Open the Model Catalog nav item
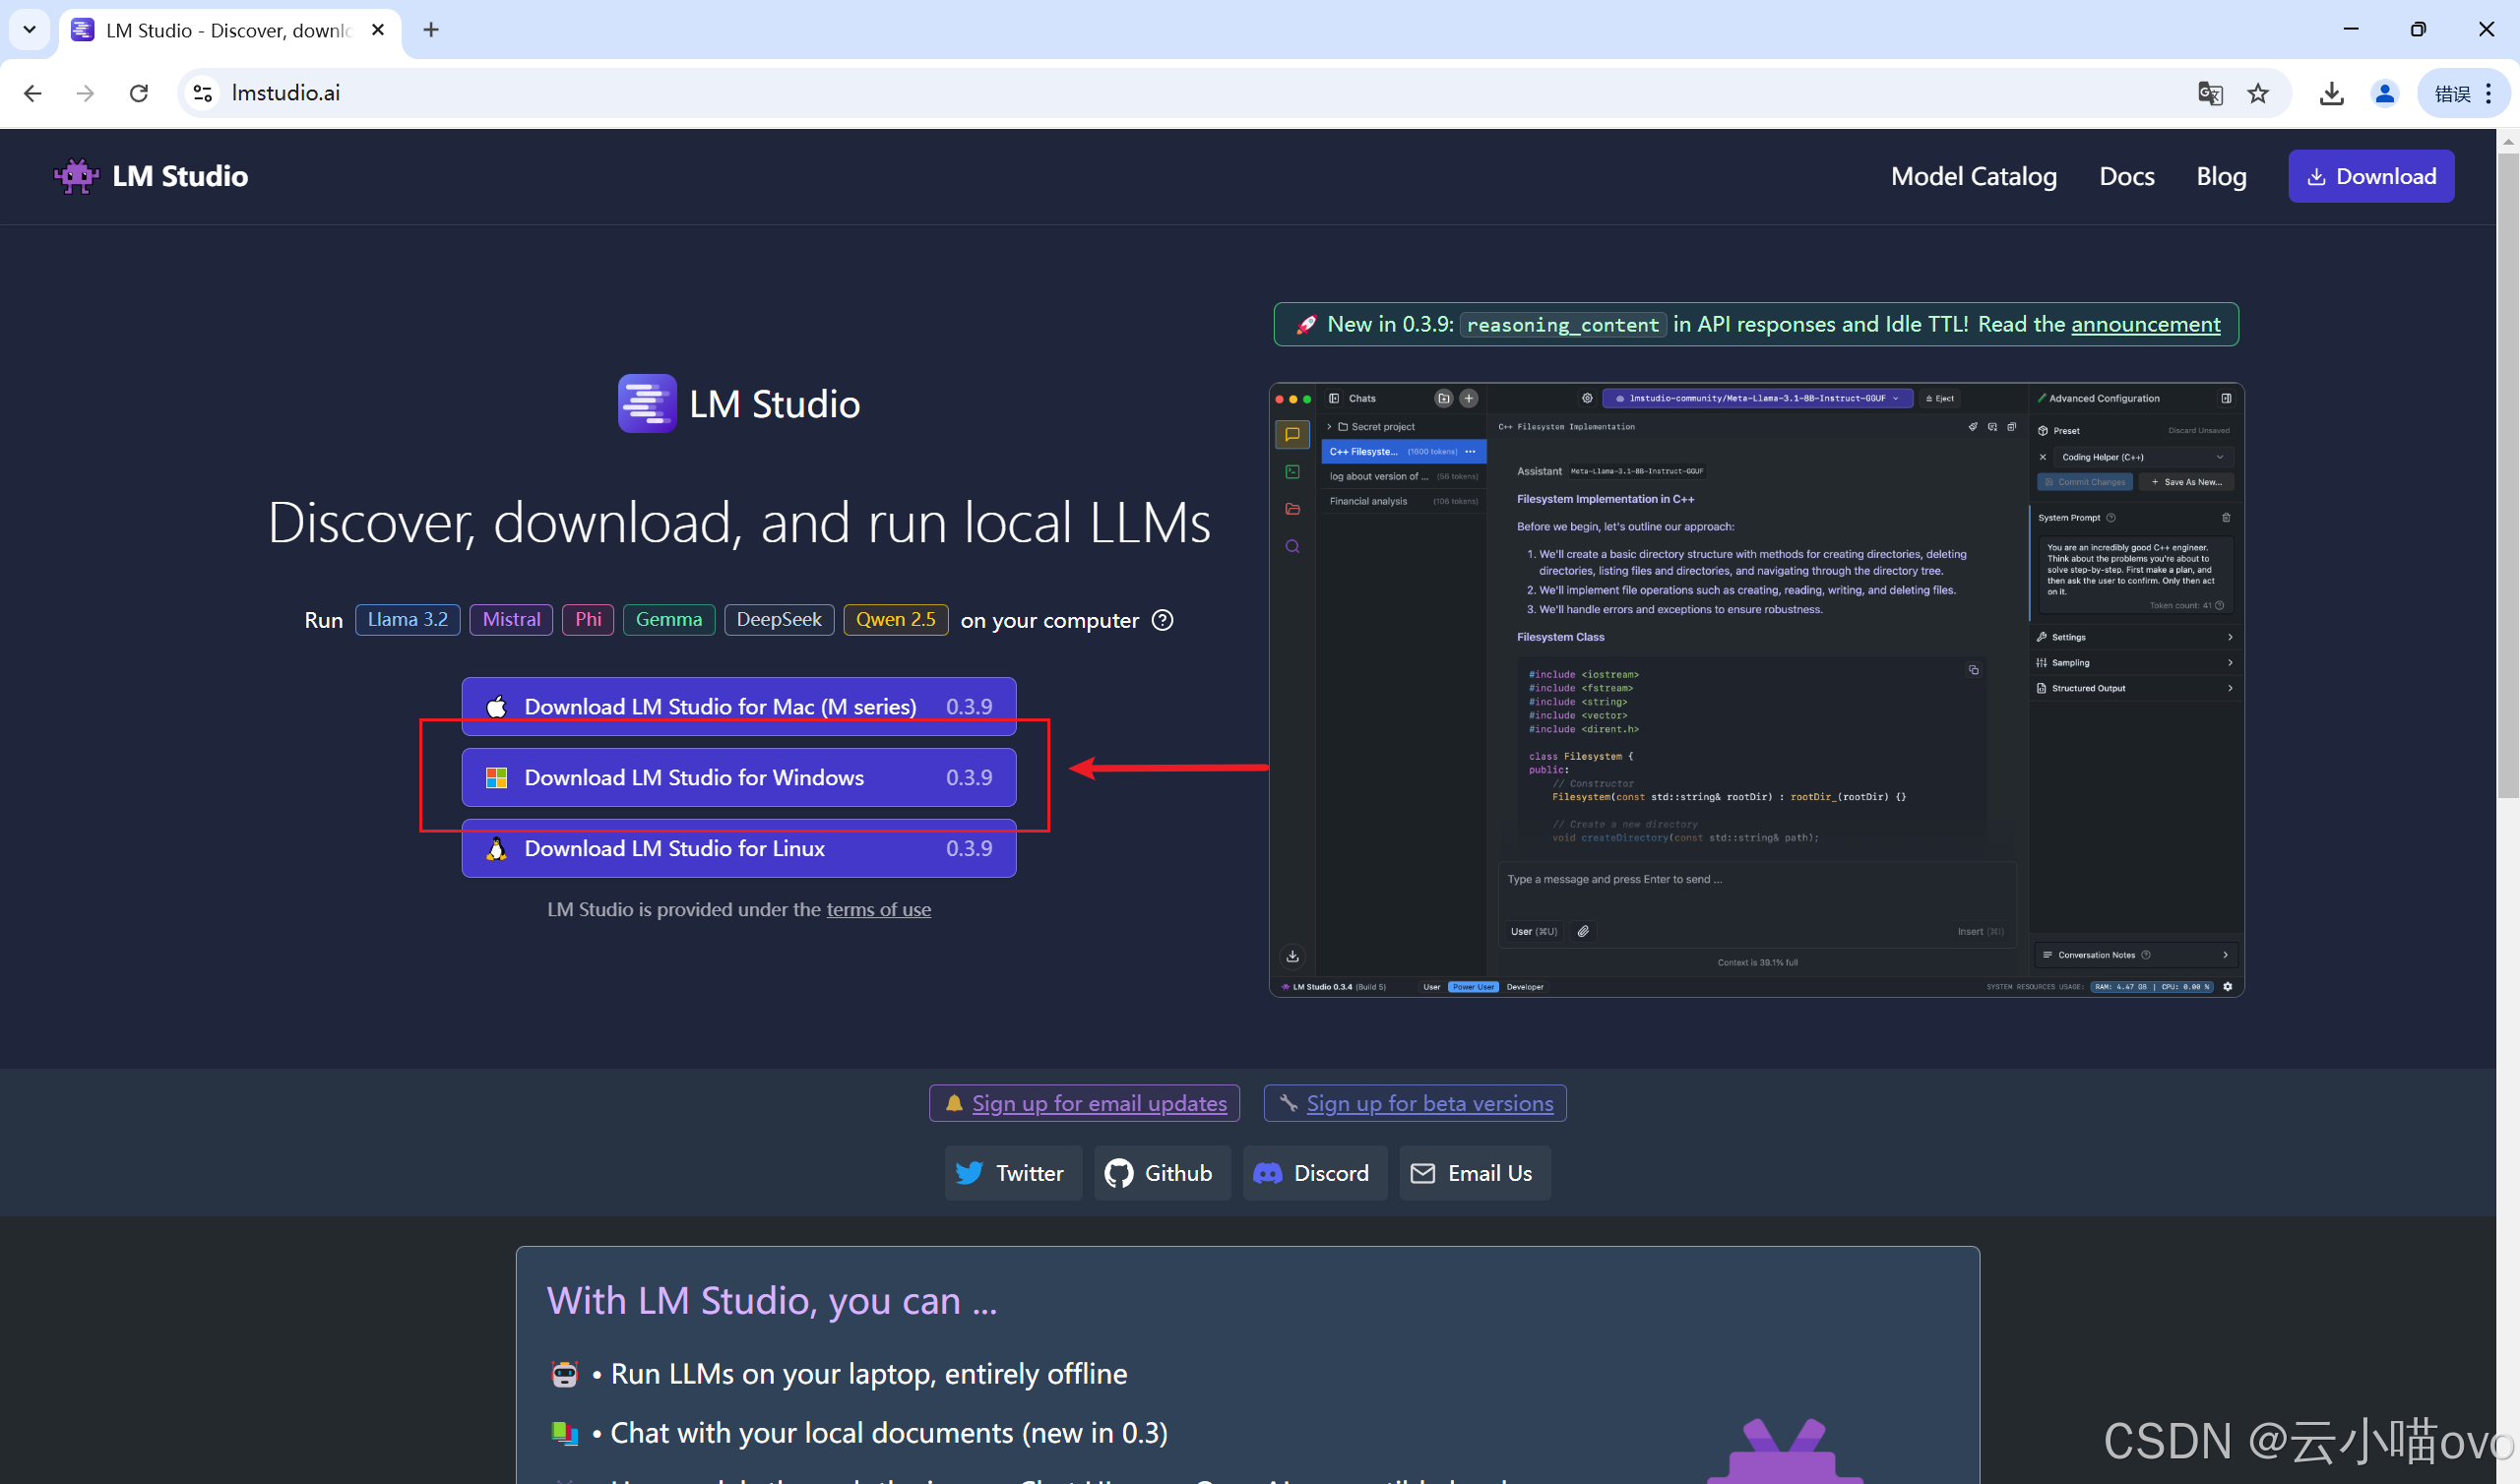The height and width of the screenshot is (1484, 2520). 1973,176
